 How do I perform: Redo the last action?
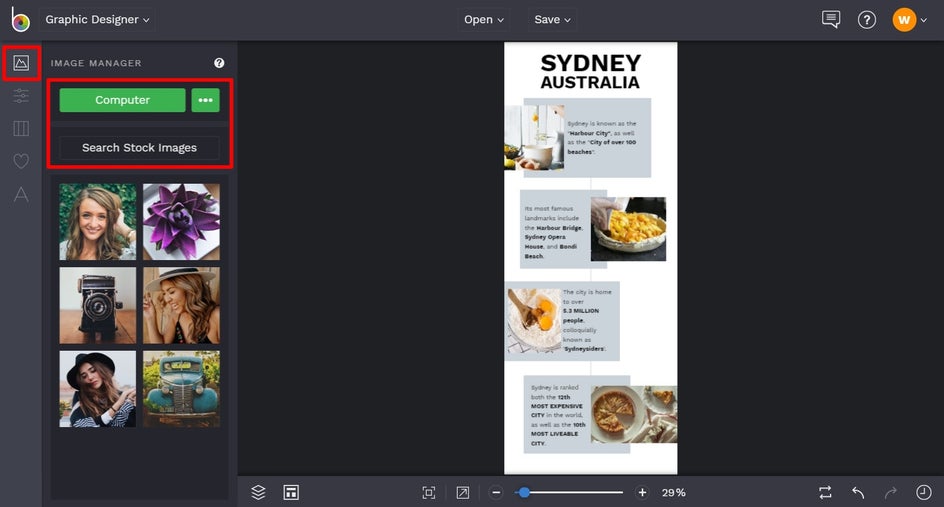point(890,493)
